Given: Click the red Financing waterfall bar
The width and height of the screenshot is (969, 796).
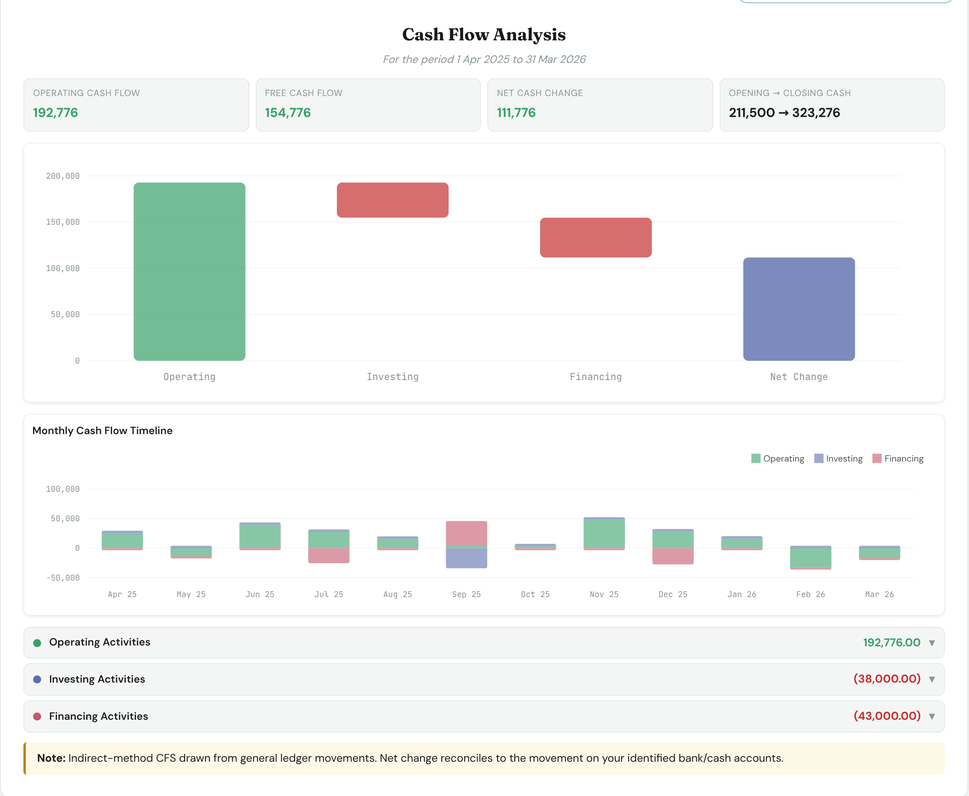Looking at the screenshot, I should pyautogui.click(x=596, y=237).
